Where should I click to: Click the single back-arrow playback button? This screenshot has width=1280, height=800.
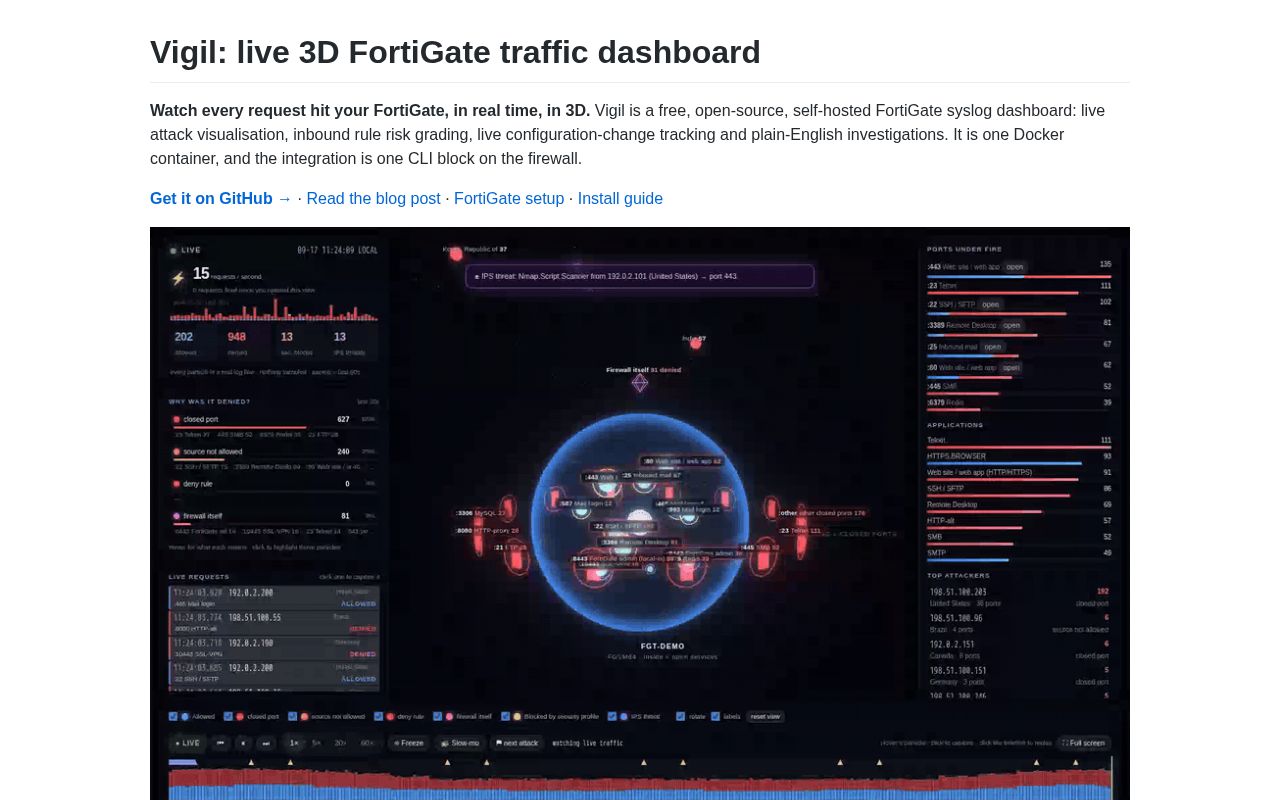point(244,743)
